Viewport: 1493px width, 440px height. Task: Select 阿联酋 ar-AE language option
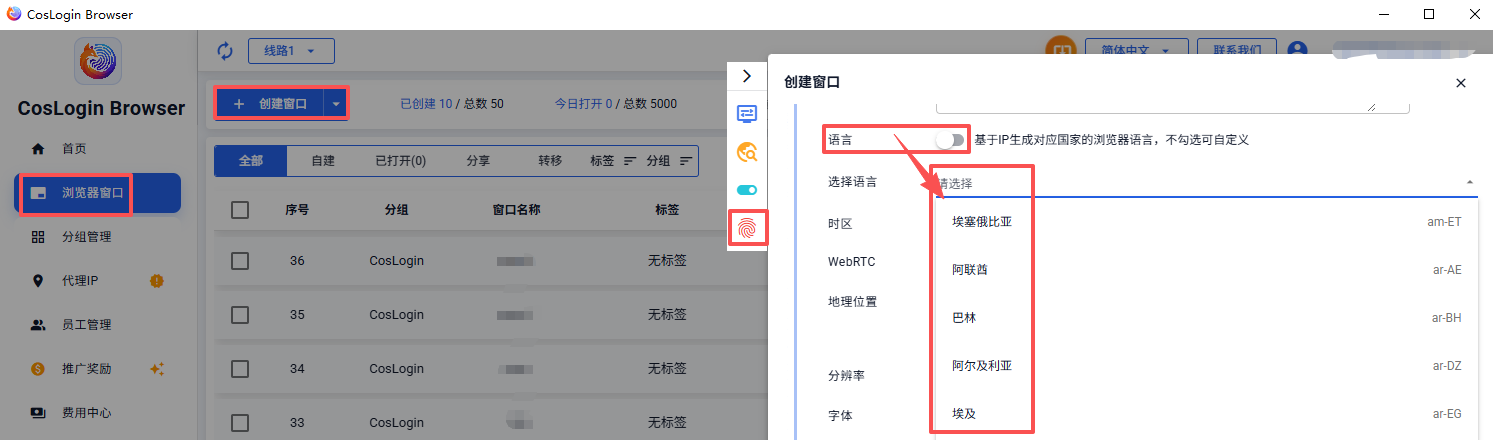(x=1206, y=270)
